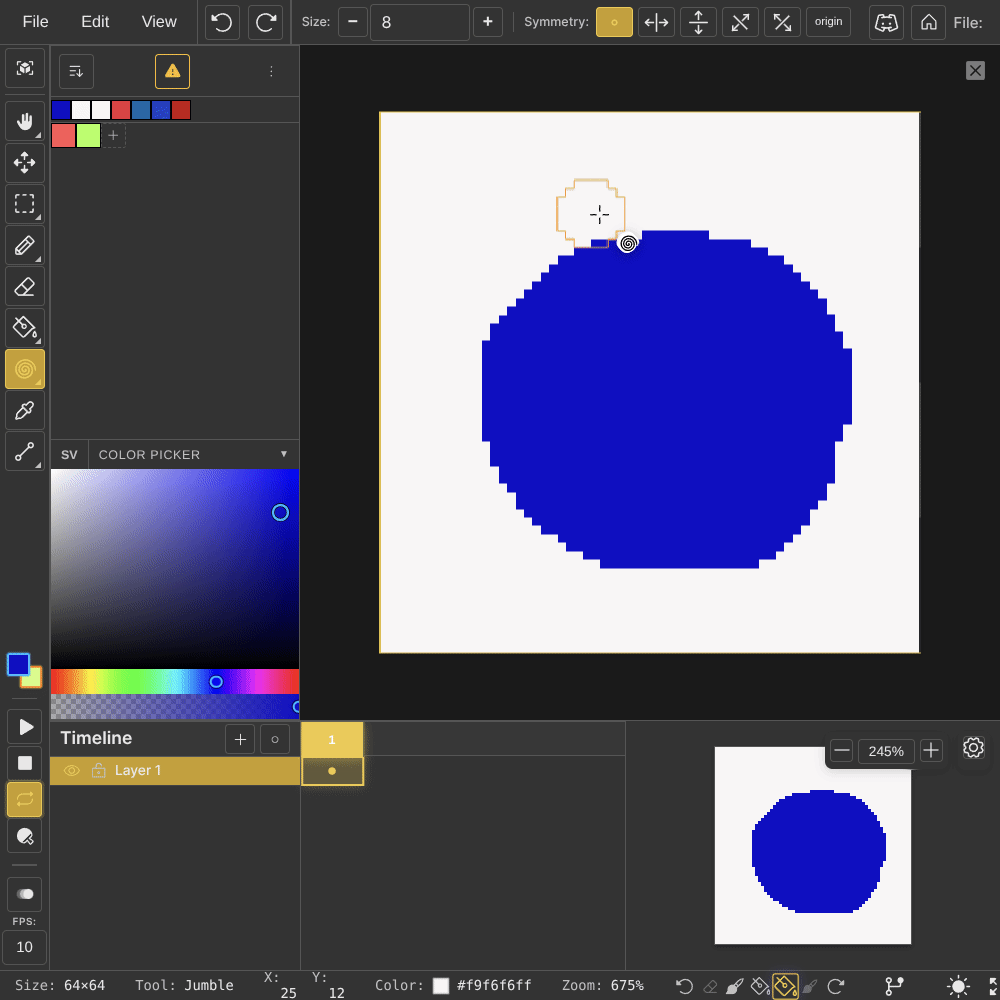Viewport: 1000px width, 1000px height.
Task: Decrease brush size with minus button
Action: click(353, 22)
